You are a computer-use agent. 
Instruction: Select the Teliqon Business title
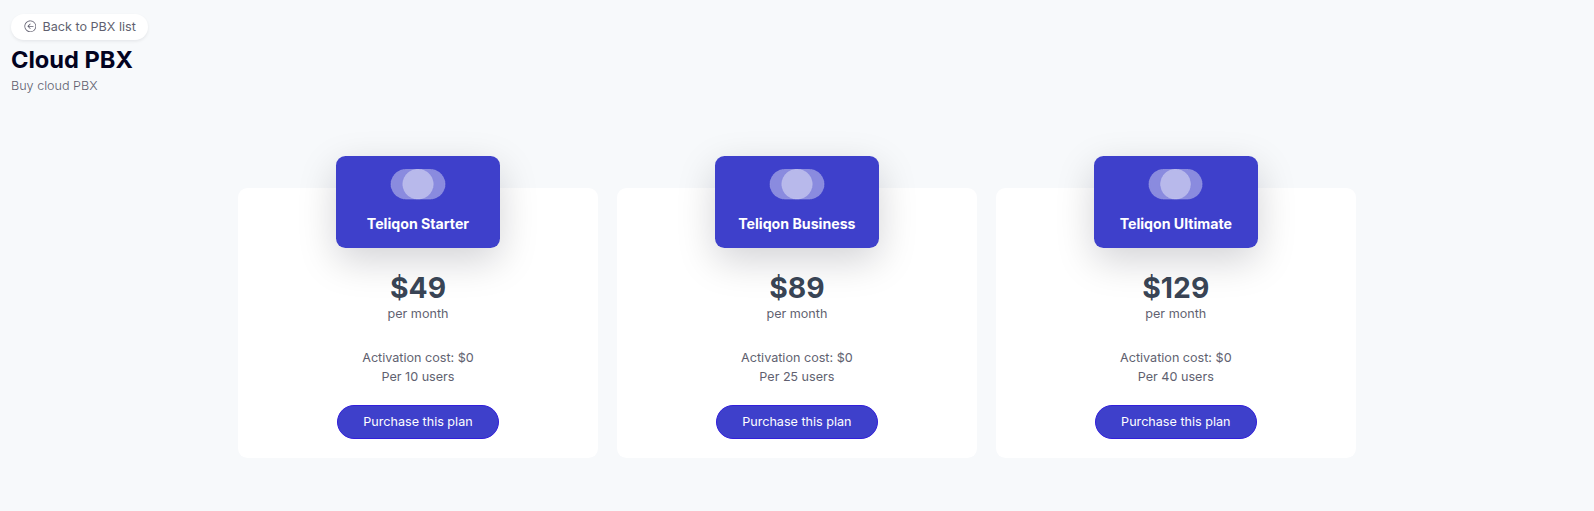797,224
